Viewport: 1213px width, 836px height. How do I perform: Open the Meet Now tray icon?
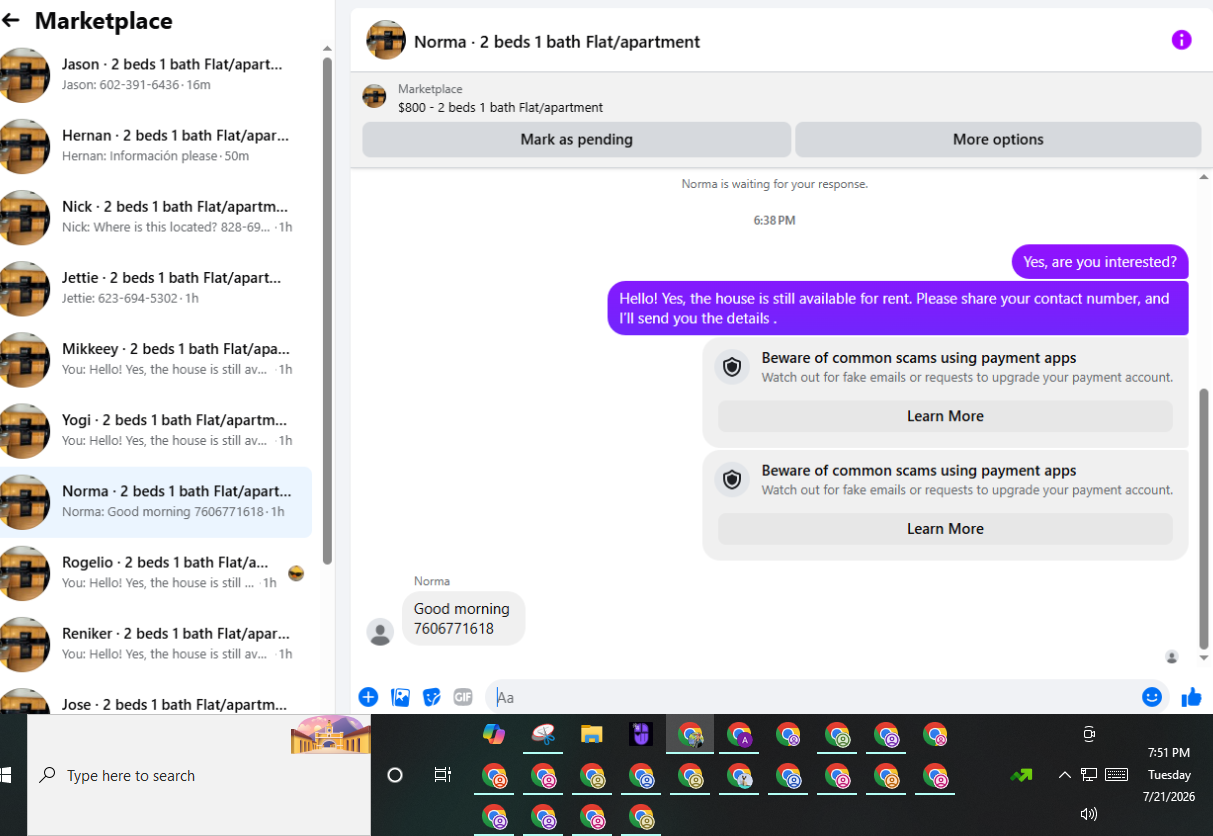coord(1089,734)
